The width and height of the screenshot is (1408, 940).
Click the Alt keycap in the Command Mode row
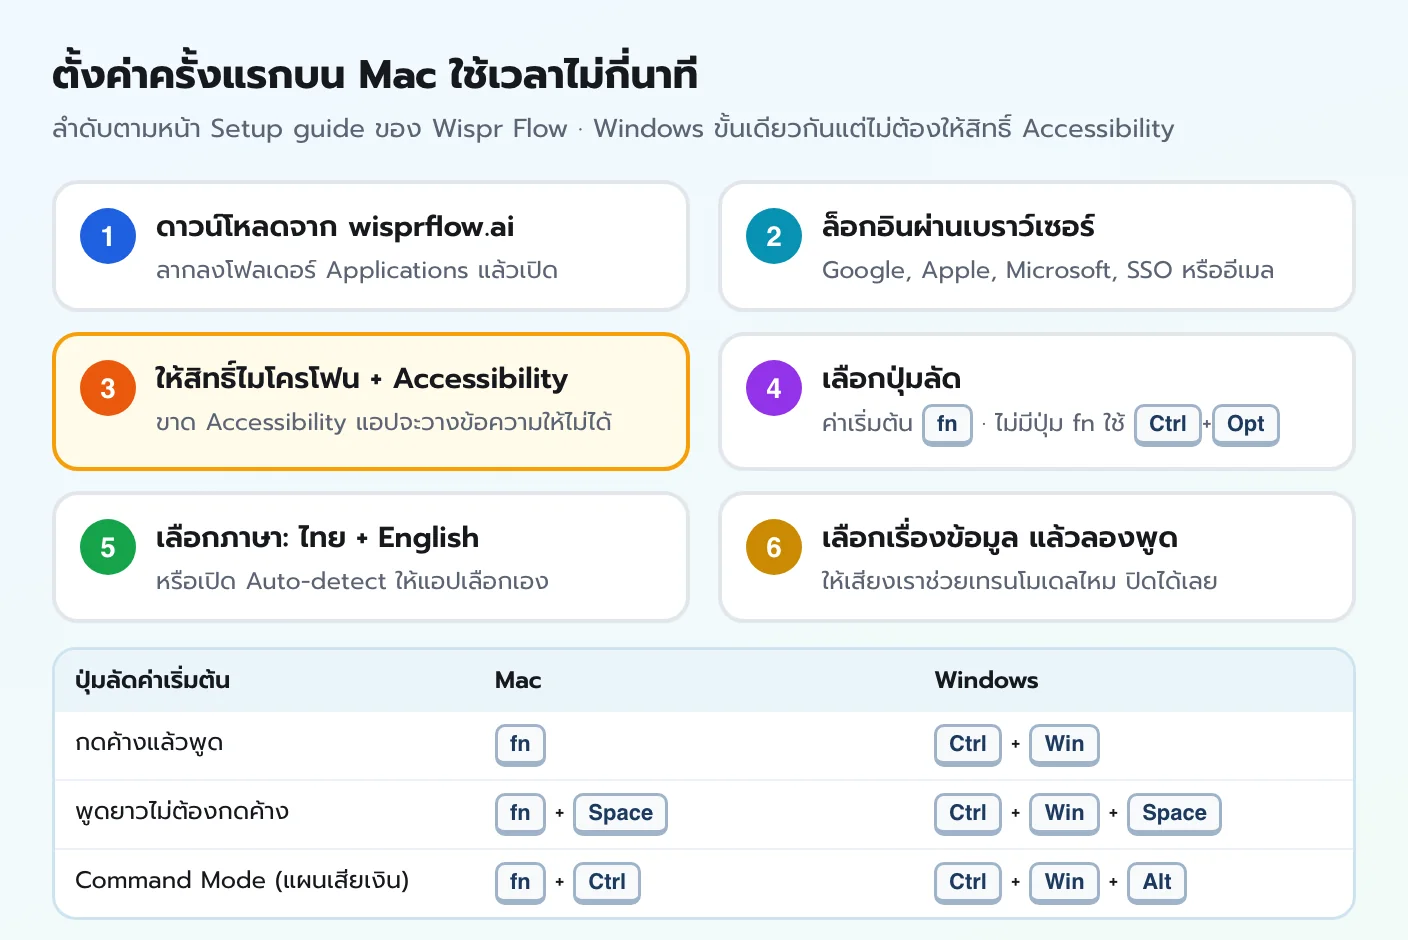1157,882
